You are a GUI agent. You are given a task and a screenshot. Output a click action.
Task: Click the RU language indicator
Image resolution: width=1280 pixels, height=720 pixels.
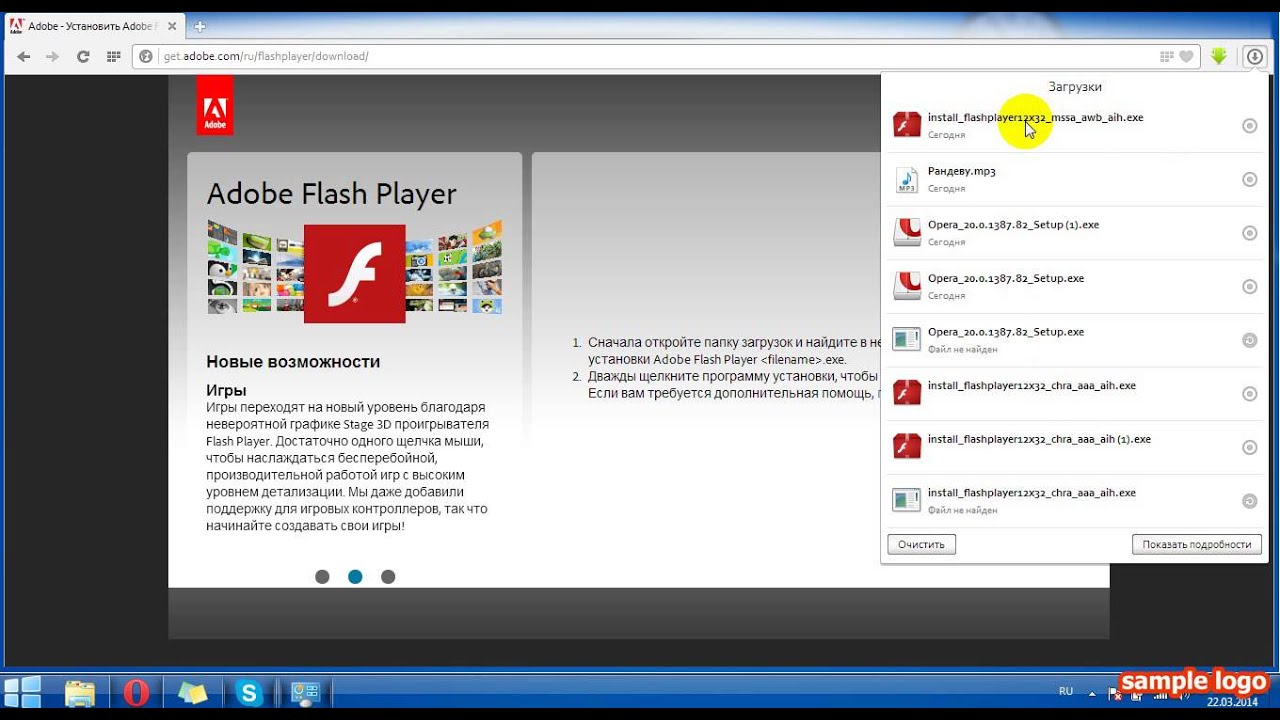pos(1066,691)
